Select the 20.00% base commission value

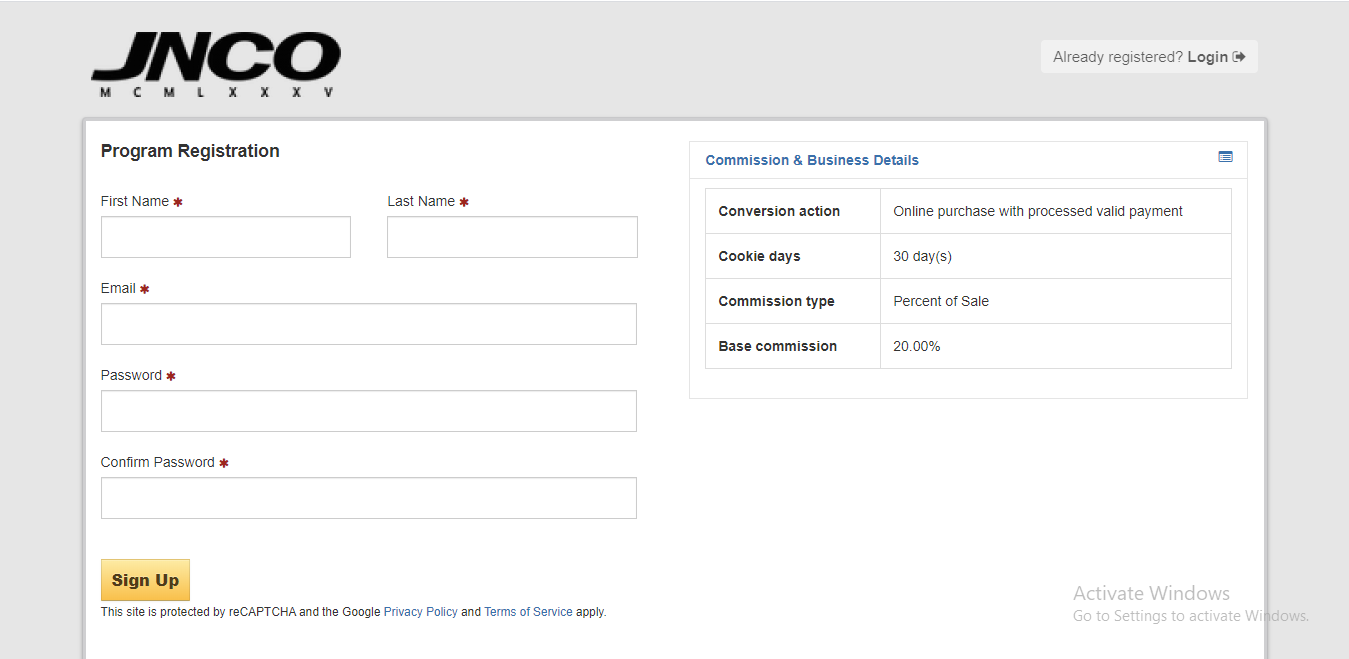(917, 346)
